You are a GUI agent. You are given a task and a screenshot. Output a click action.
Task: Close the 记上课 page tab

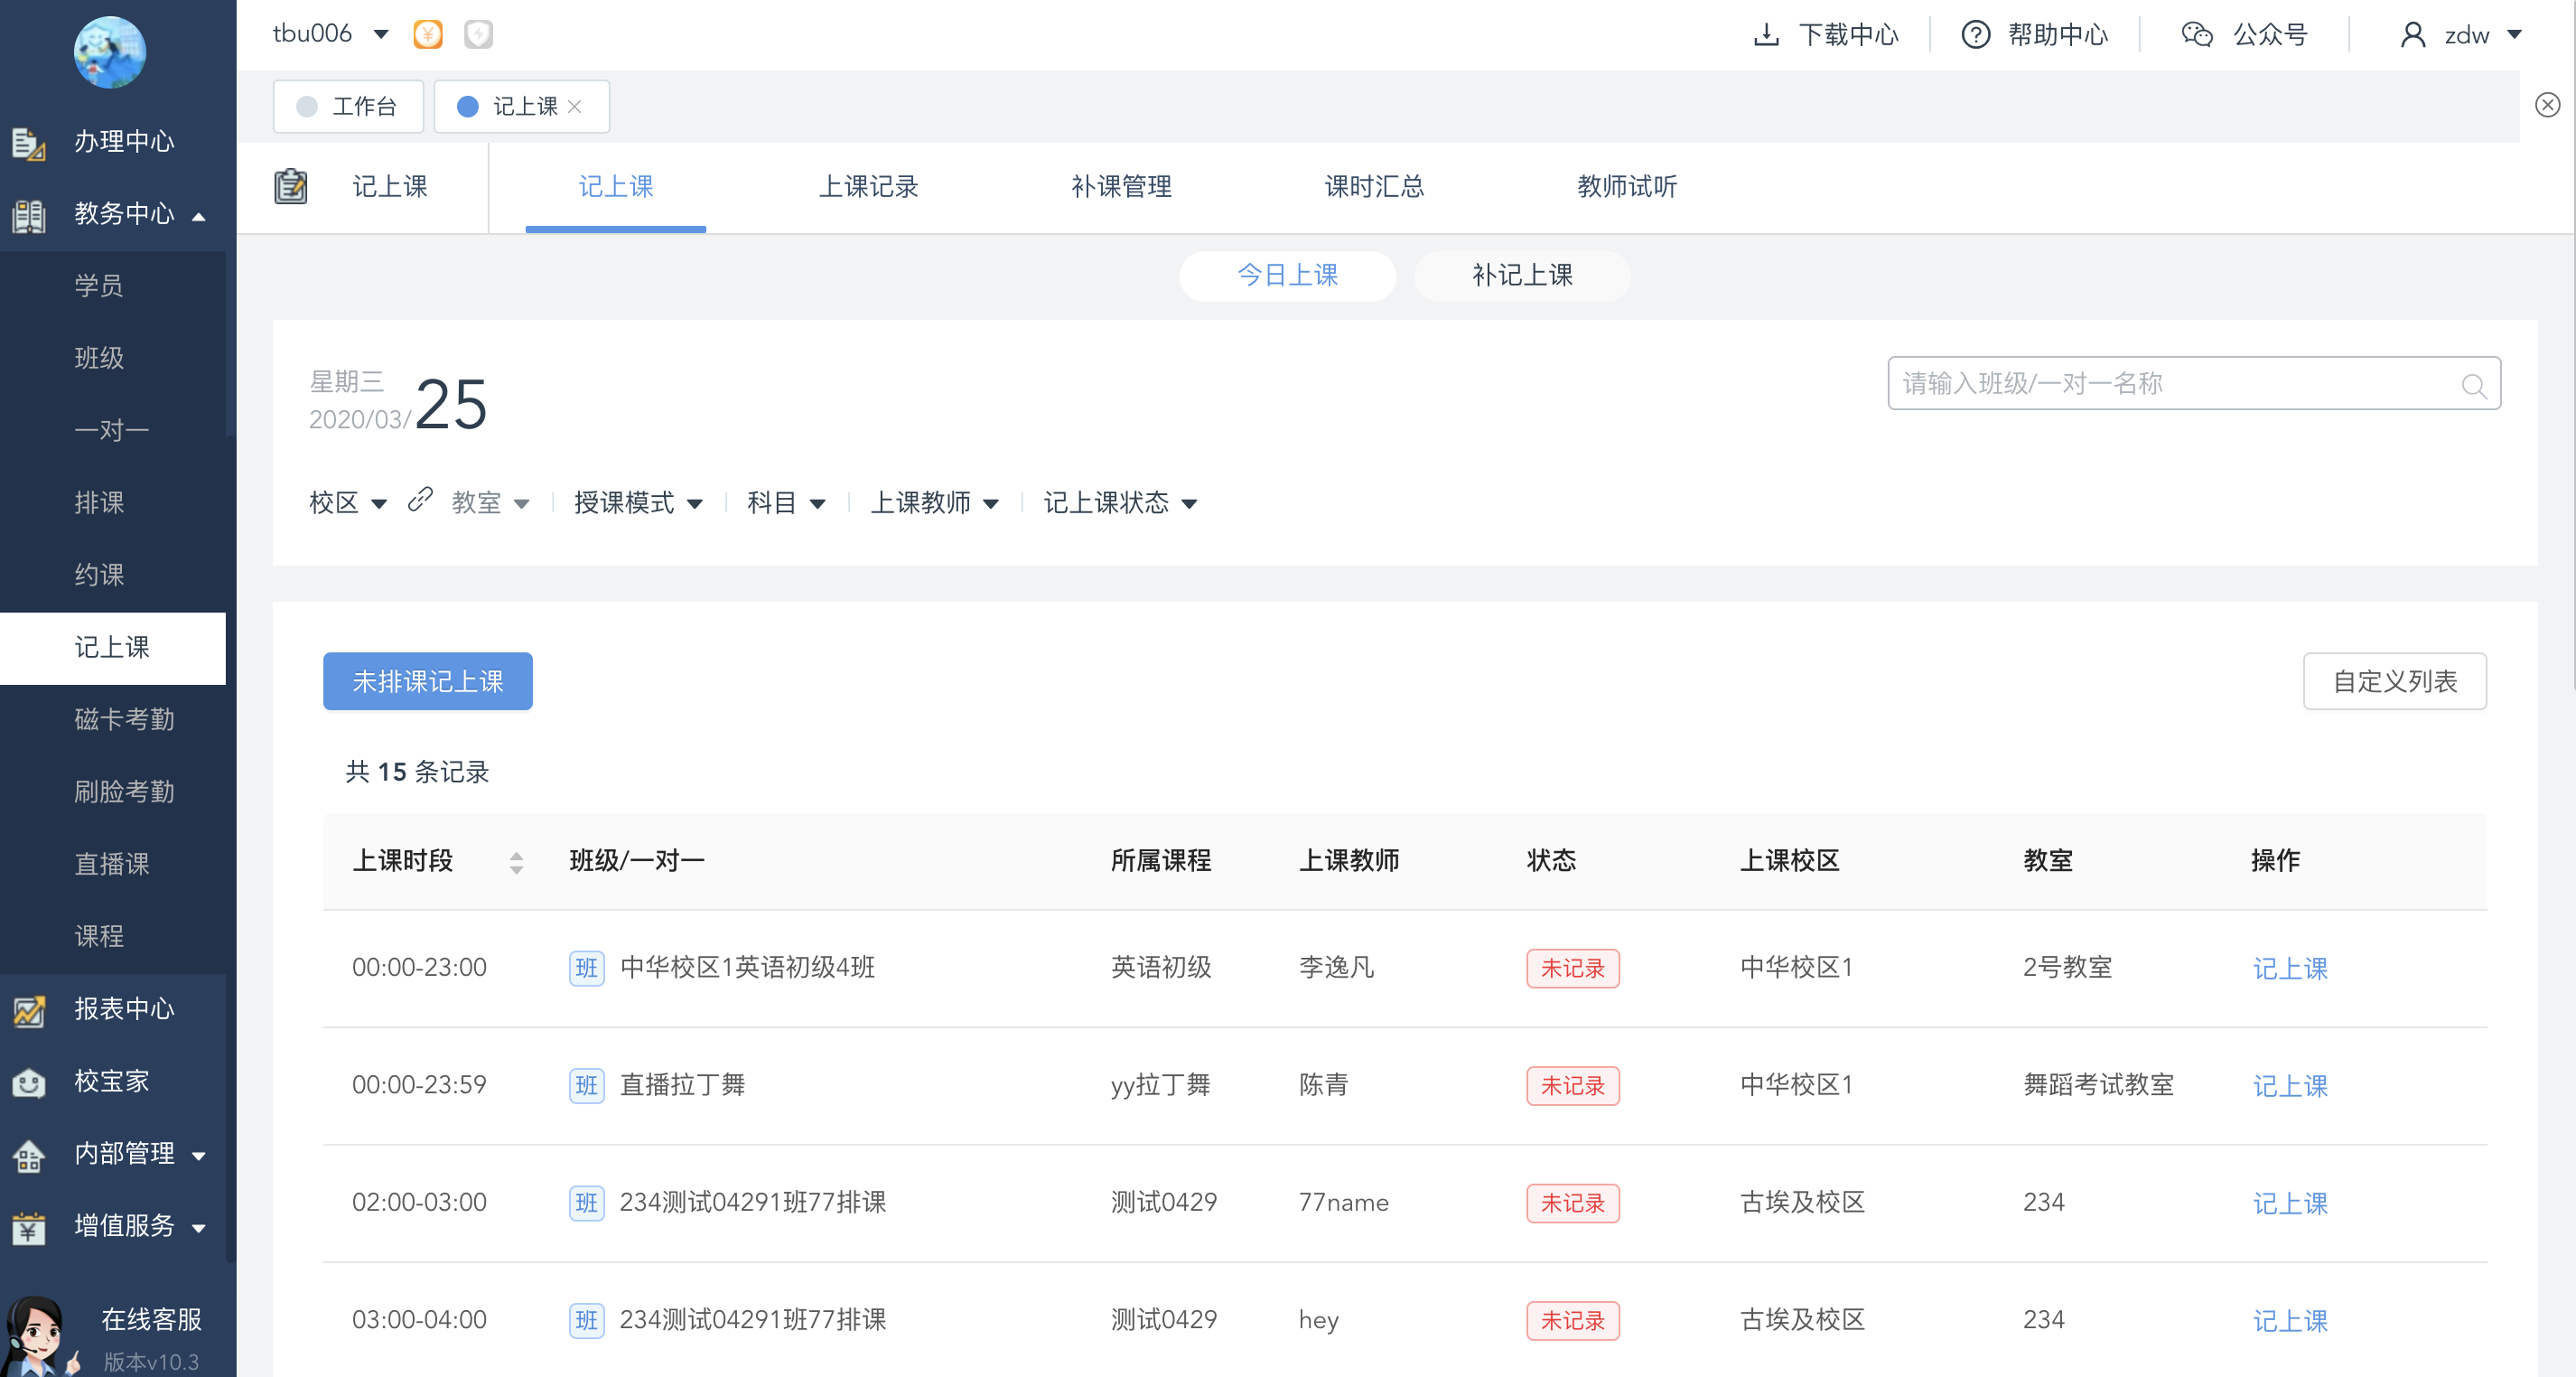pos(575,107)
